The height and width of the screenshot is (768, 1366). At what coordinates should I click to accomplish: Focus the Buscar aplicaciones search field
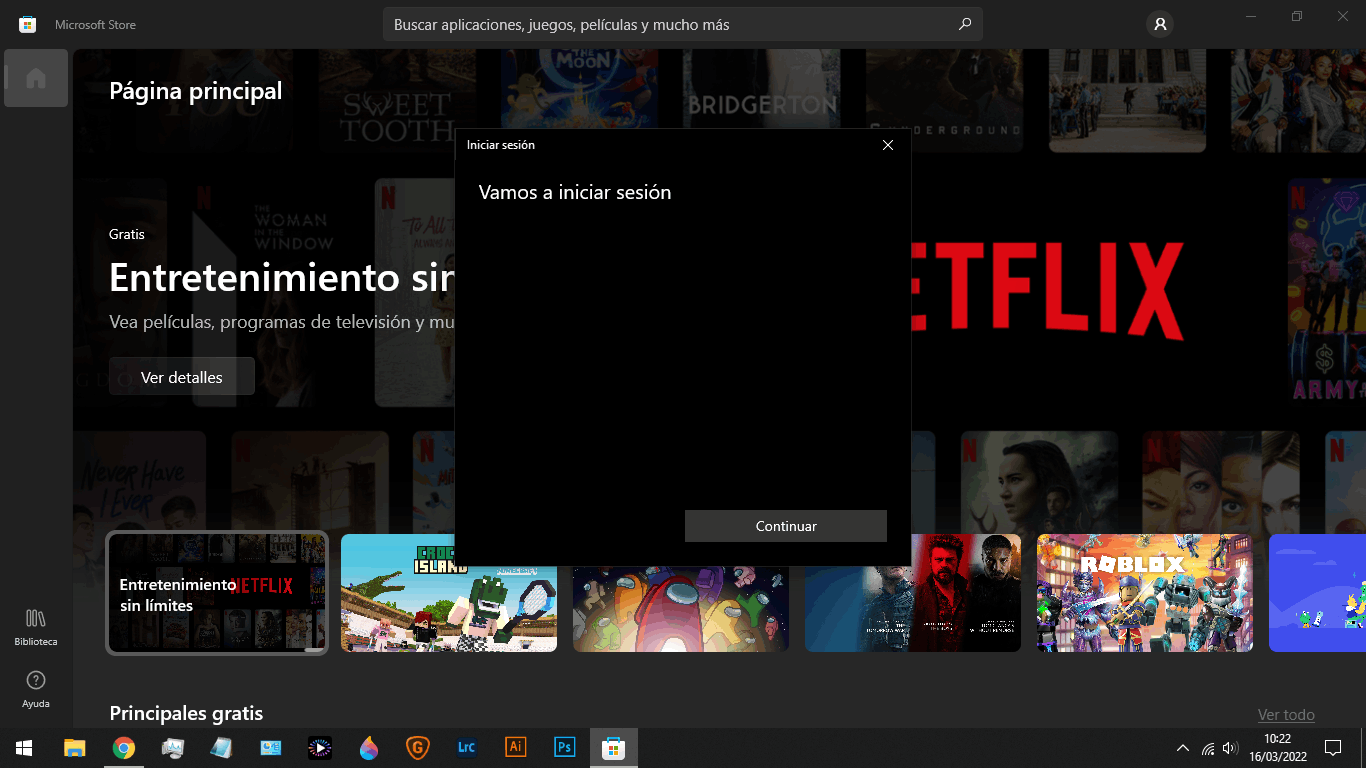click(x=683, y=24)
